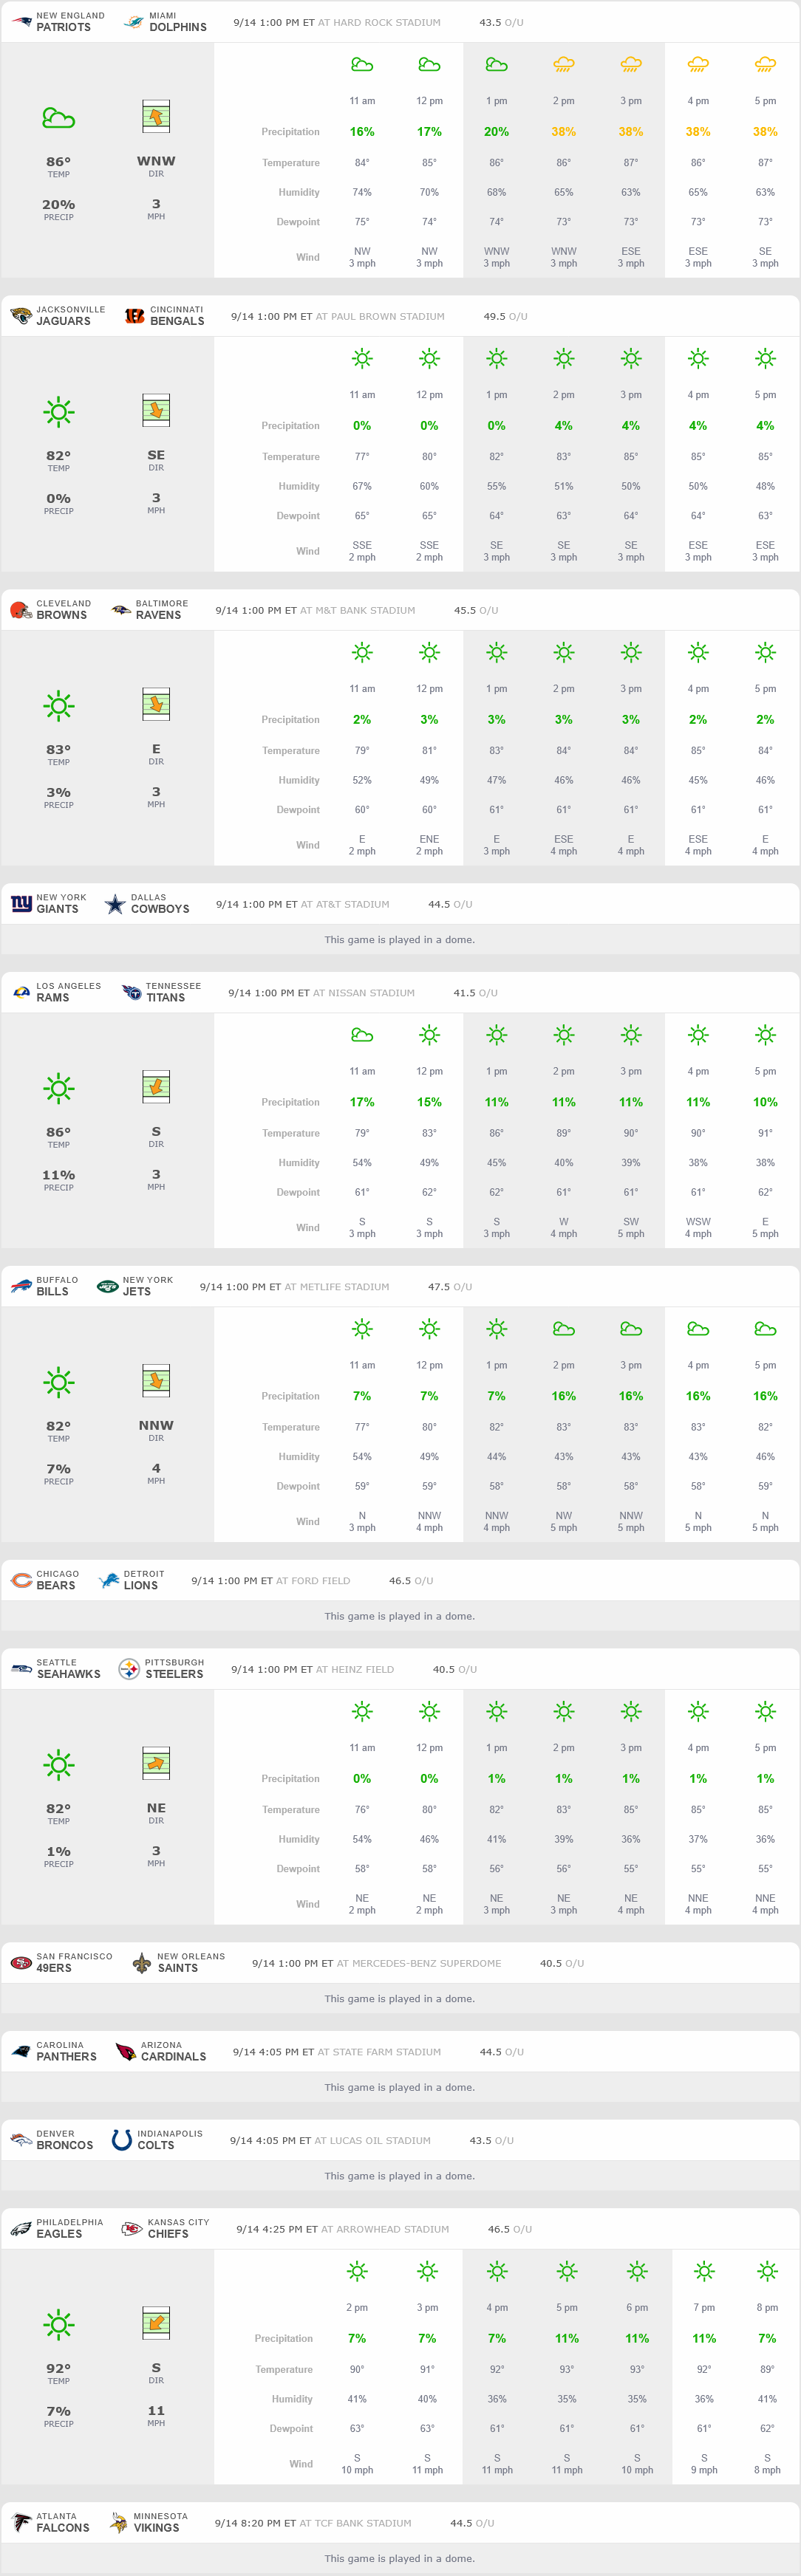Open the BENGALS team name link
This screenshot has height=2576, width=801.
pos(177,321)
